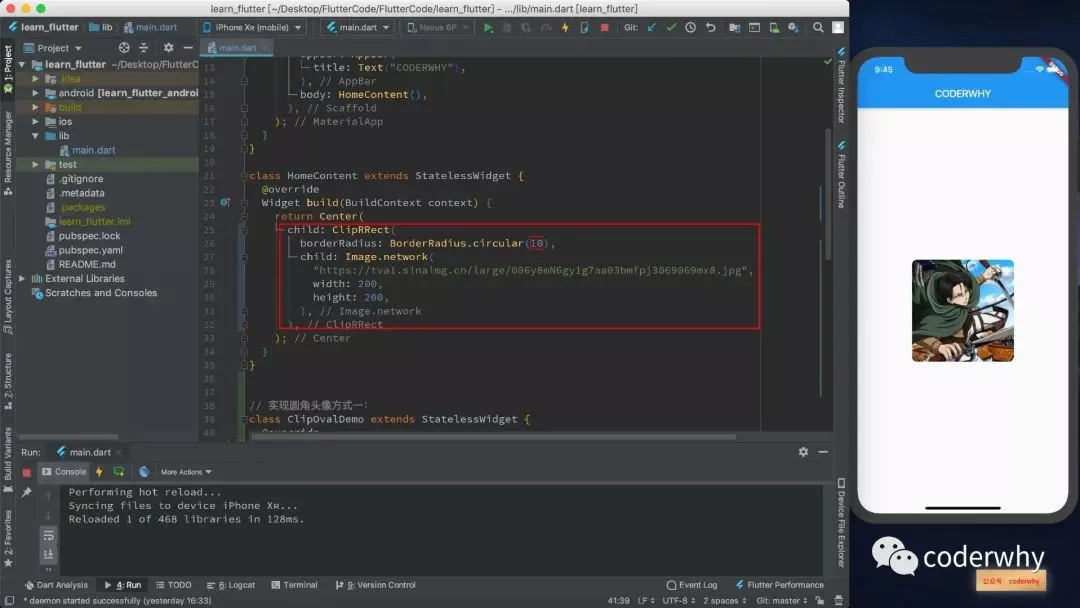The image size is (1080, 608).
Task: Open Device File Explorer side tab
Action: (x=841, y=523)
